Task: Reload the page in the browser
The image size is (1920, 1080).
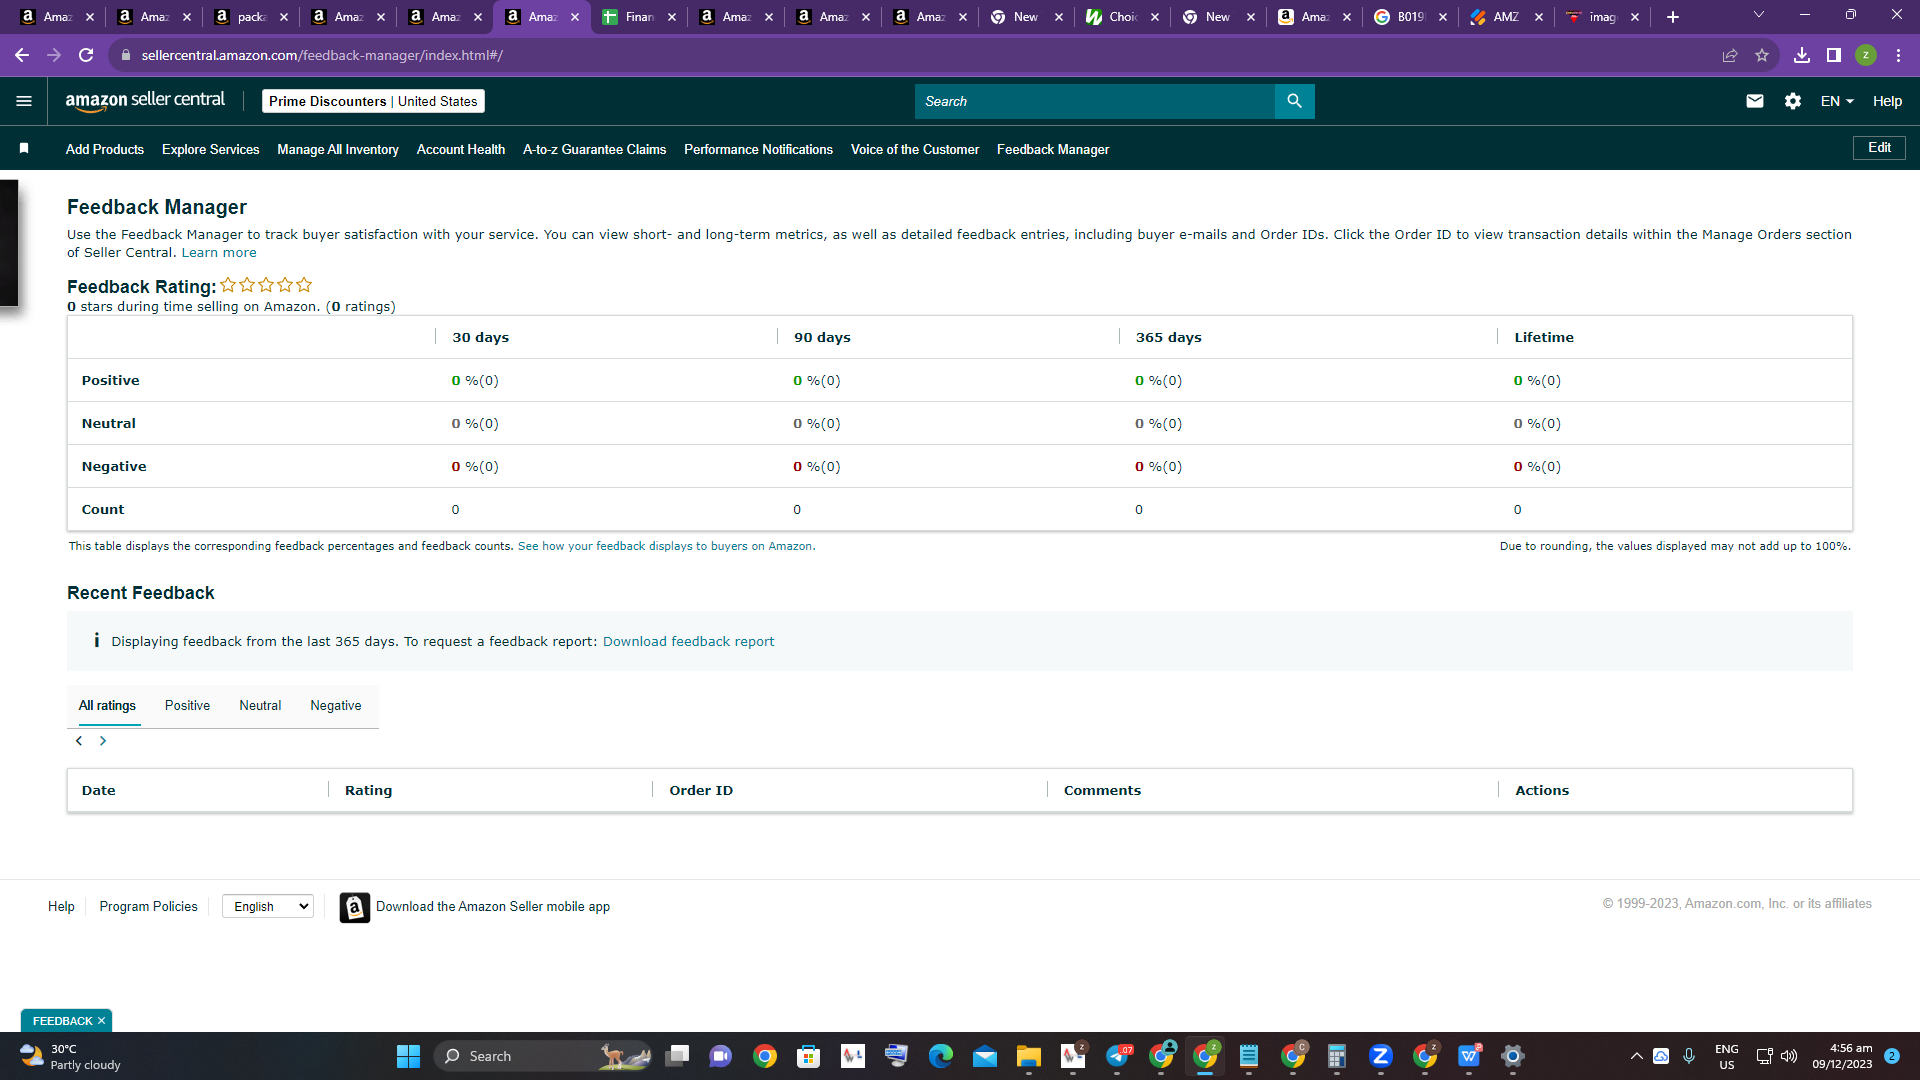Action: tap(86, 55)
